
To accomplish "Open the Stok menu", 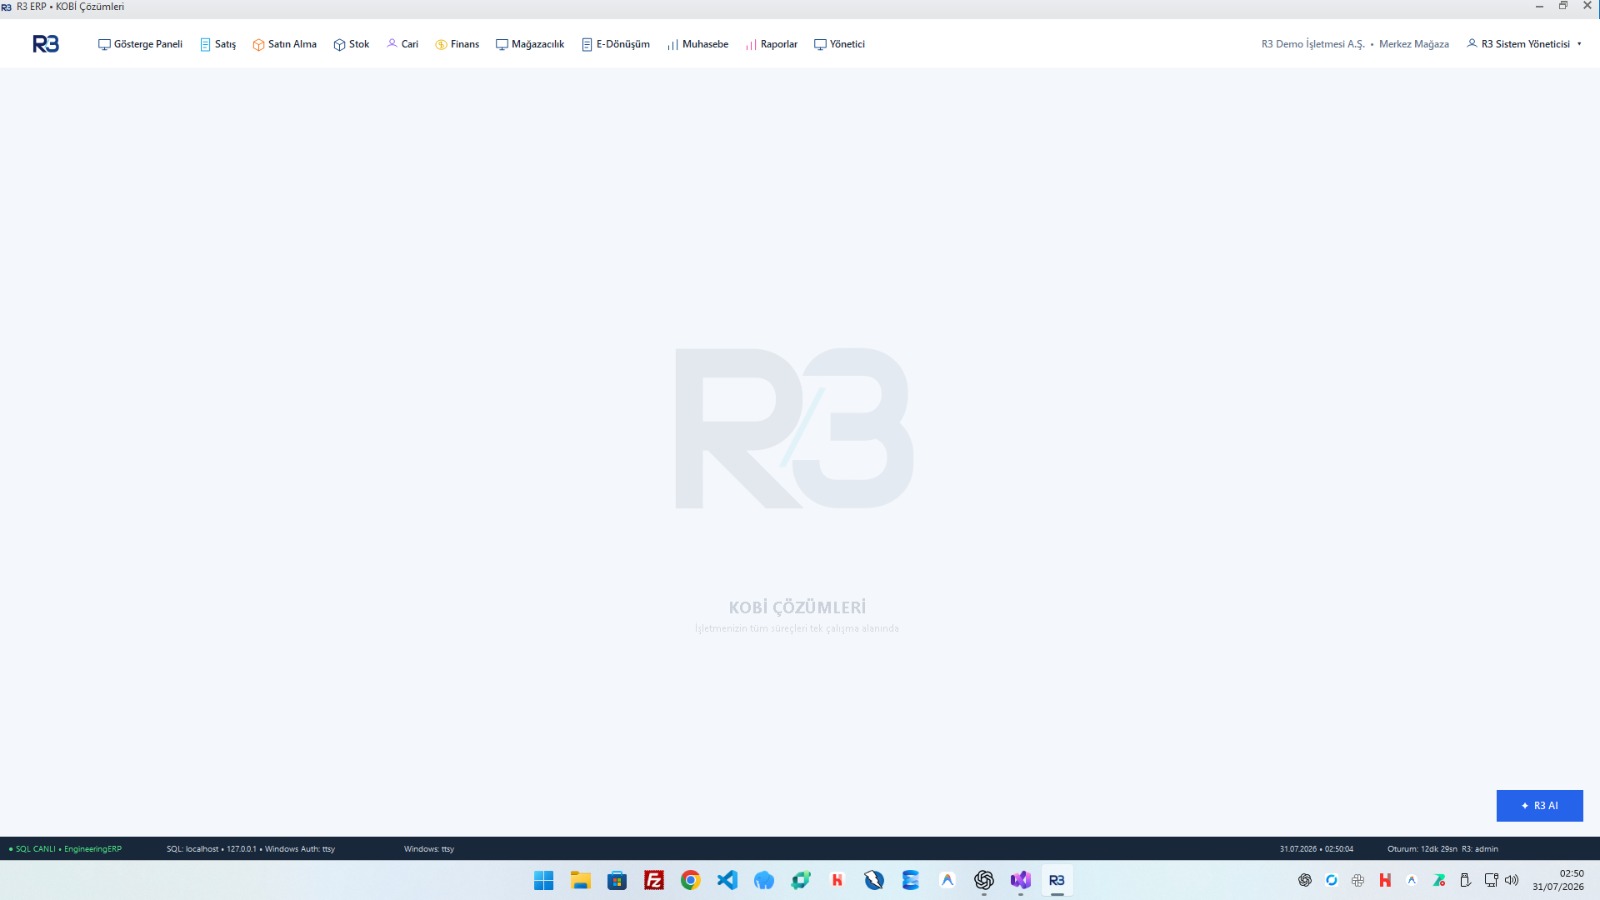I will pyautogui.click(x=352, y=44).
